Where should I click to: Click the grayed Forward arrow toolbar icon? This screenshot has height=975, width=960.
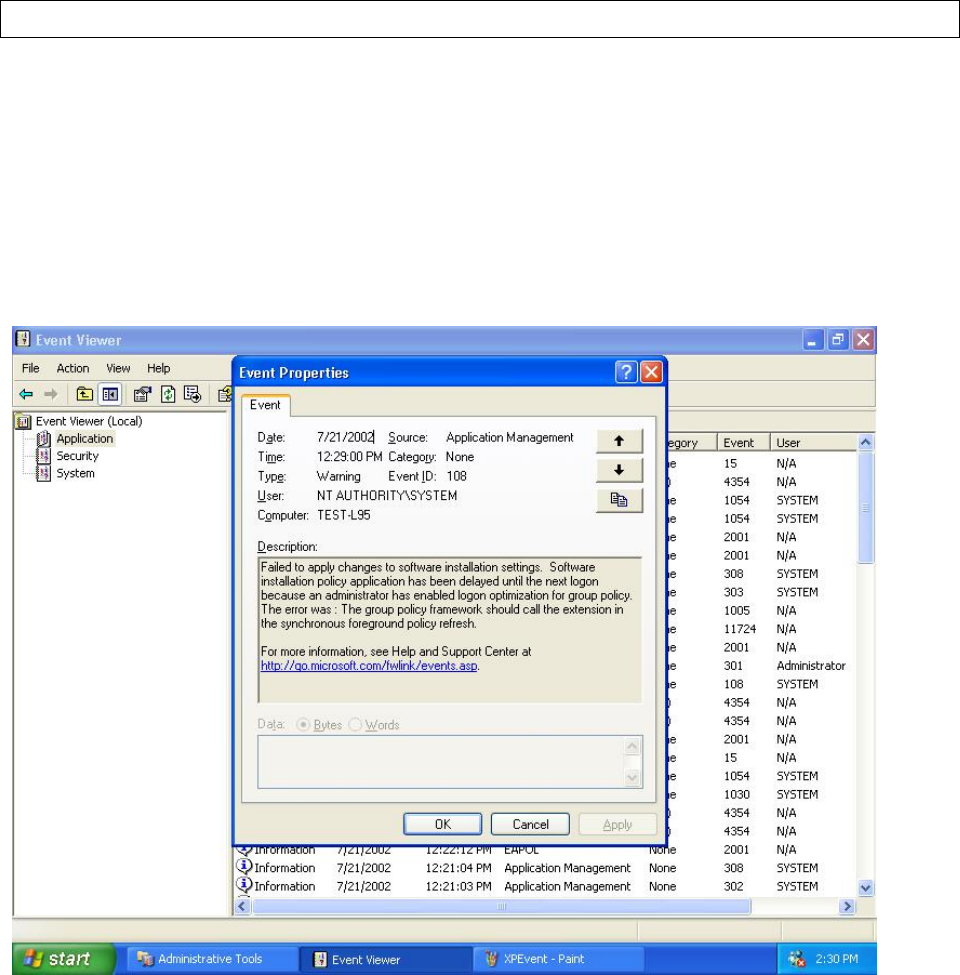click(x=51, y=394)
